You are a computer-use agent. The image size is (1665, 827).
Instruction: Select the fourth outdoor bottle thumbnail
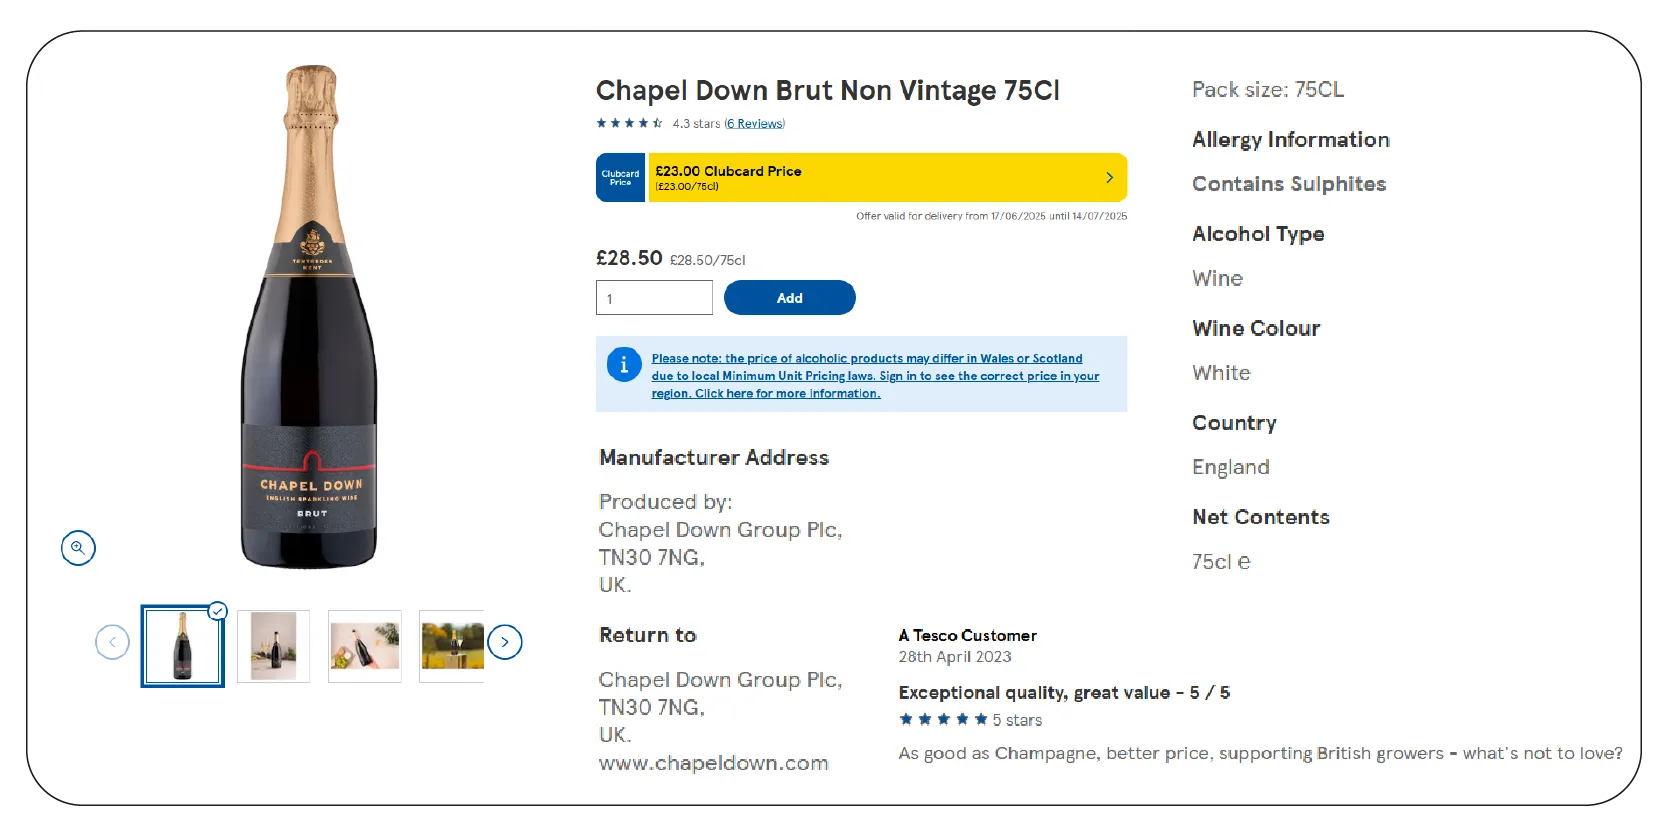pos(452,646)
